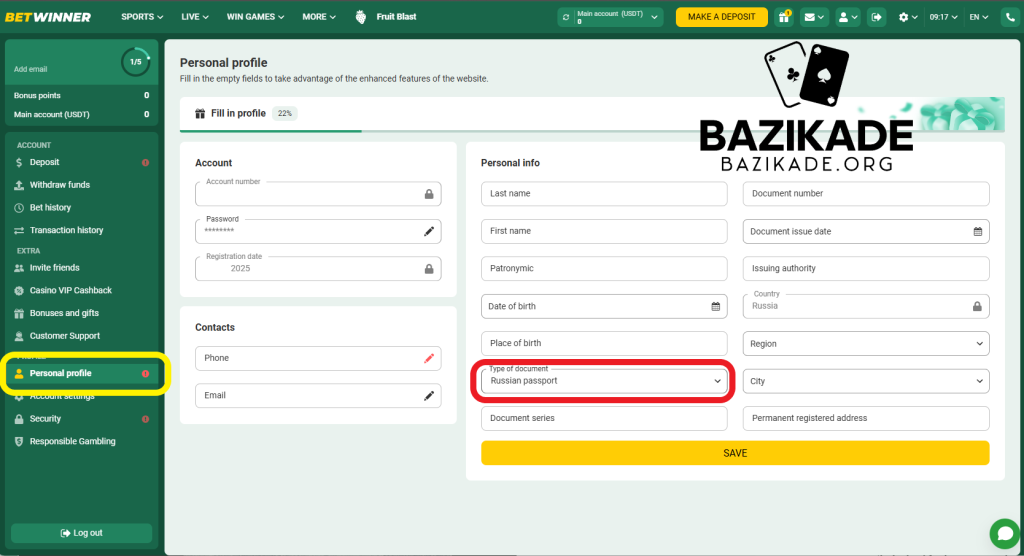This screenshot has height=556, width=1024.
Task: Click the yellow SAVE button
Action: [x=735, y=453]
